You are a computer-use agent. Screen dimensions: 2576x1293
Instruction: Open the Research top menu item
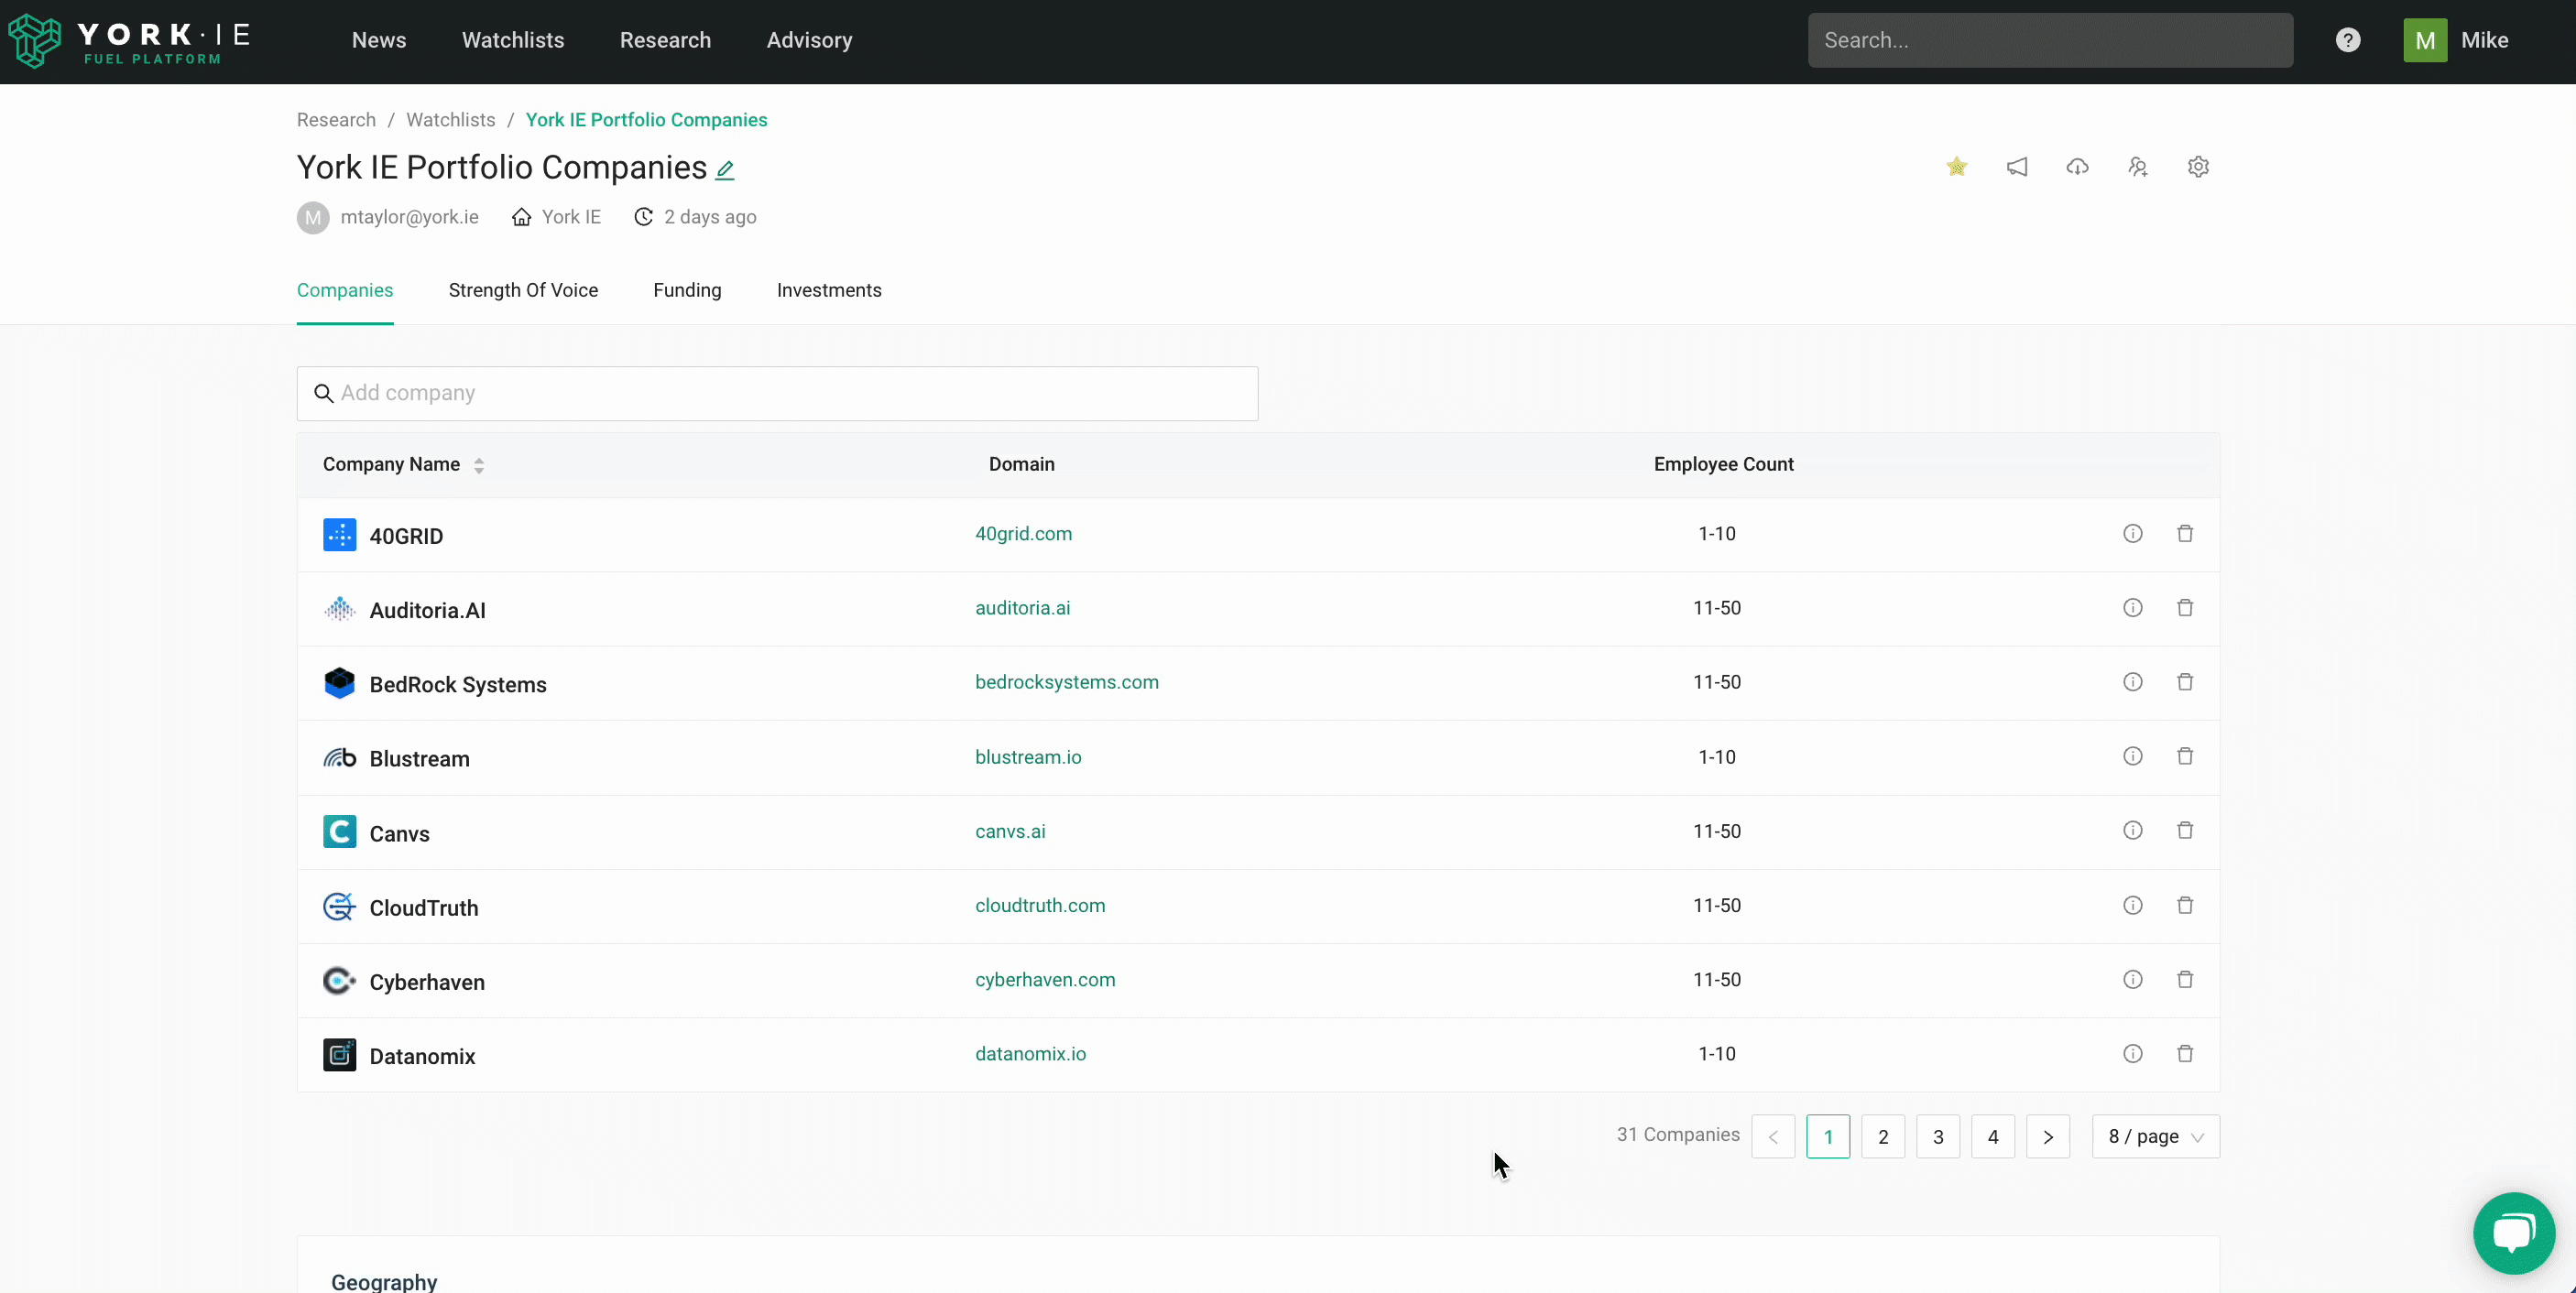[x=665, y=40]
